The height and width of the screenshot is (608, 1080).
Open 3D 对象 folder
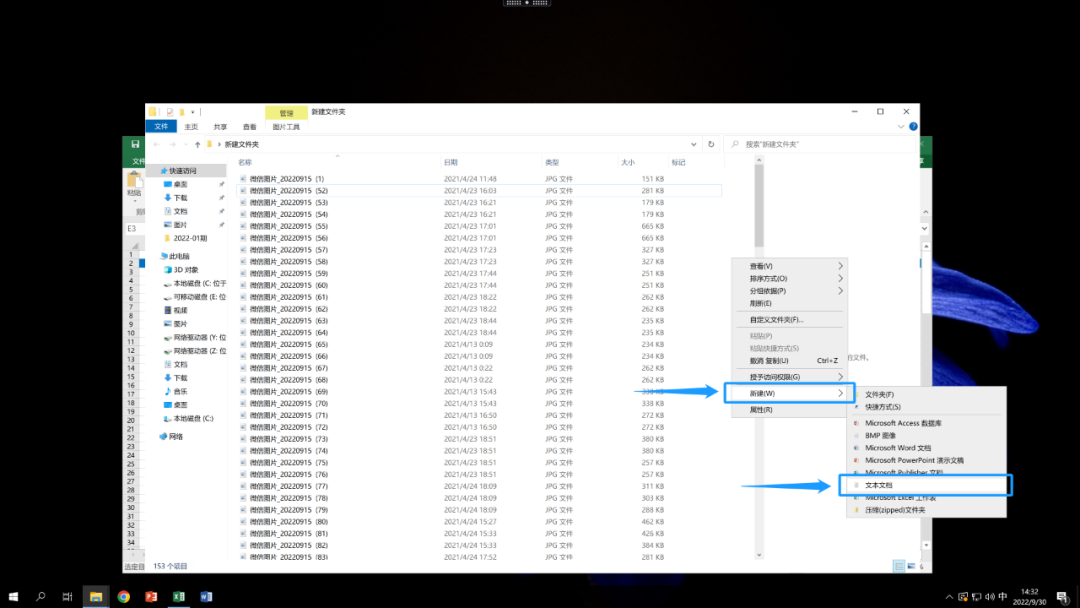coord(185,270)
